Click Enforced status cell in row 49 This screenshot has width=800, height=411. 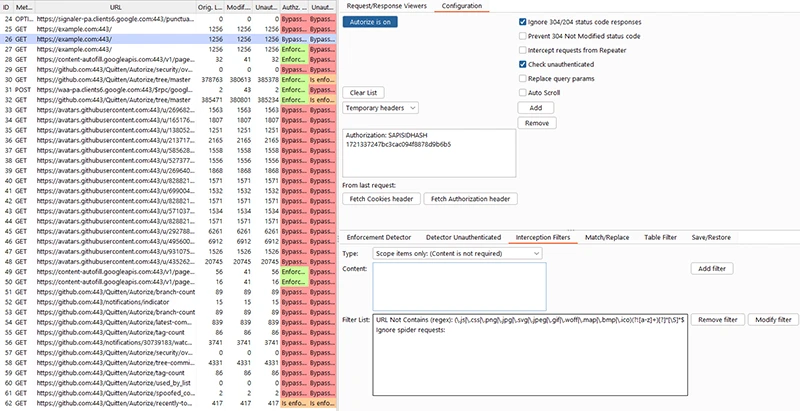(294, 272)
